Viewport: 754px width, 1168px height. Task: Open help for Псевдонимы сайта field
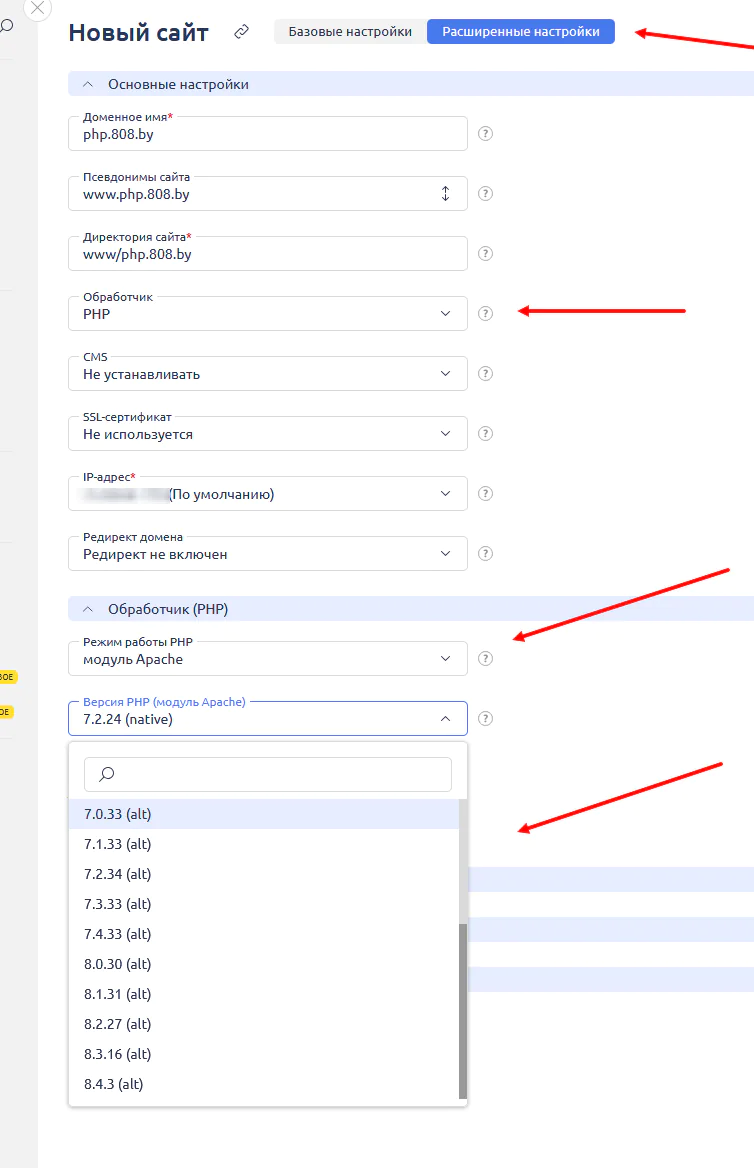(485, 194)
